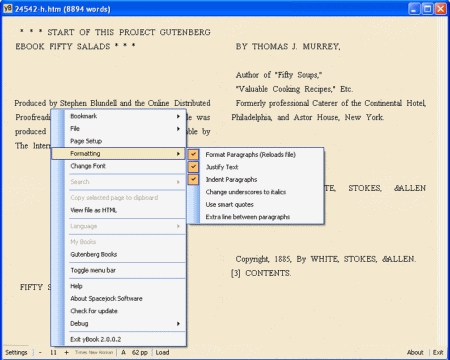Enable Extra line between paragraphs
The image size is (450, 360).
coord(255,217)
